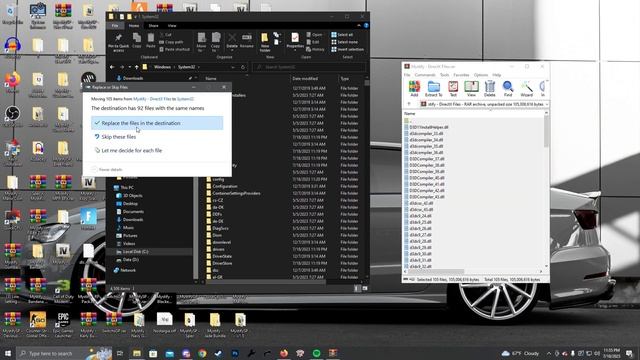Screen dimensions: 640x360
Task: Choose Replace the files in the destination
Action: (157, 123)
